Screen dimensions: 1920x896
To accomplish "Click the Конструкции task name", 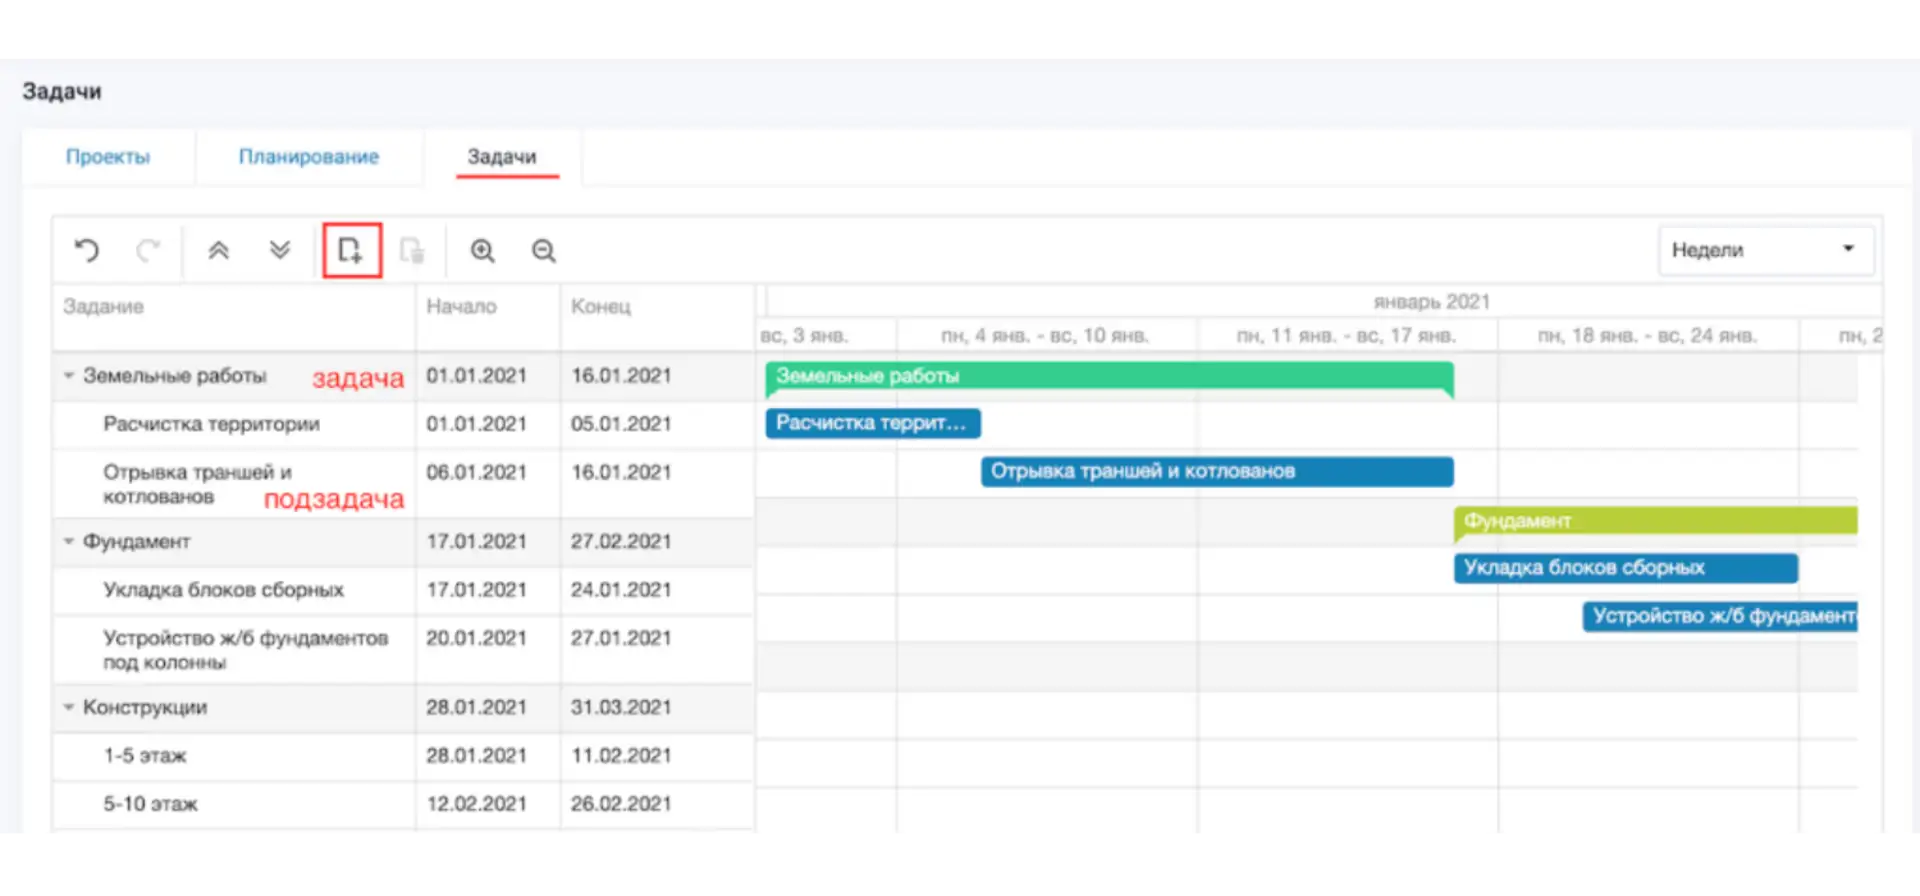I will pos(145,707).
